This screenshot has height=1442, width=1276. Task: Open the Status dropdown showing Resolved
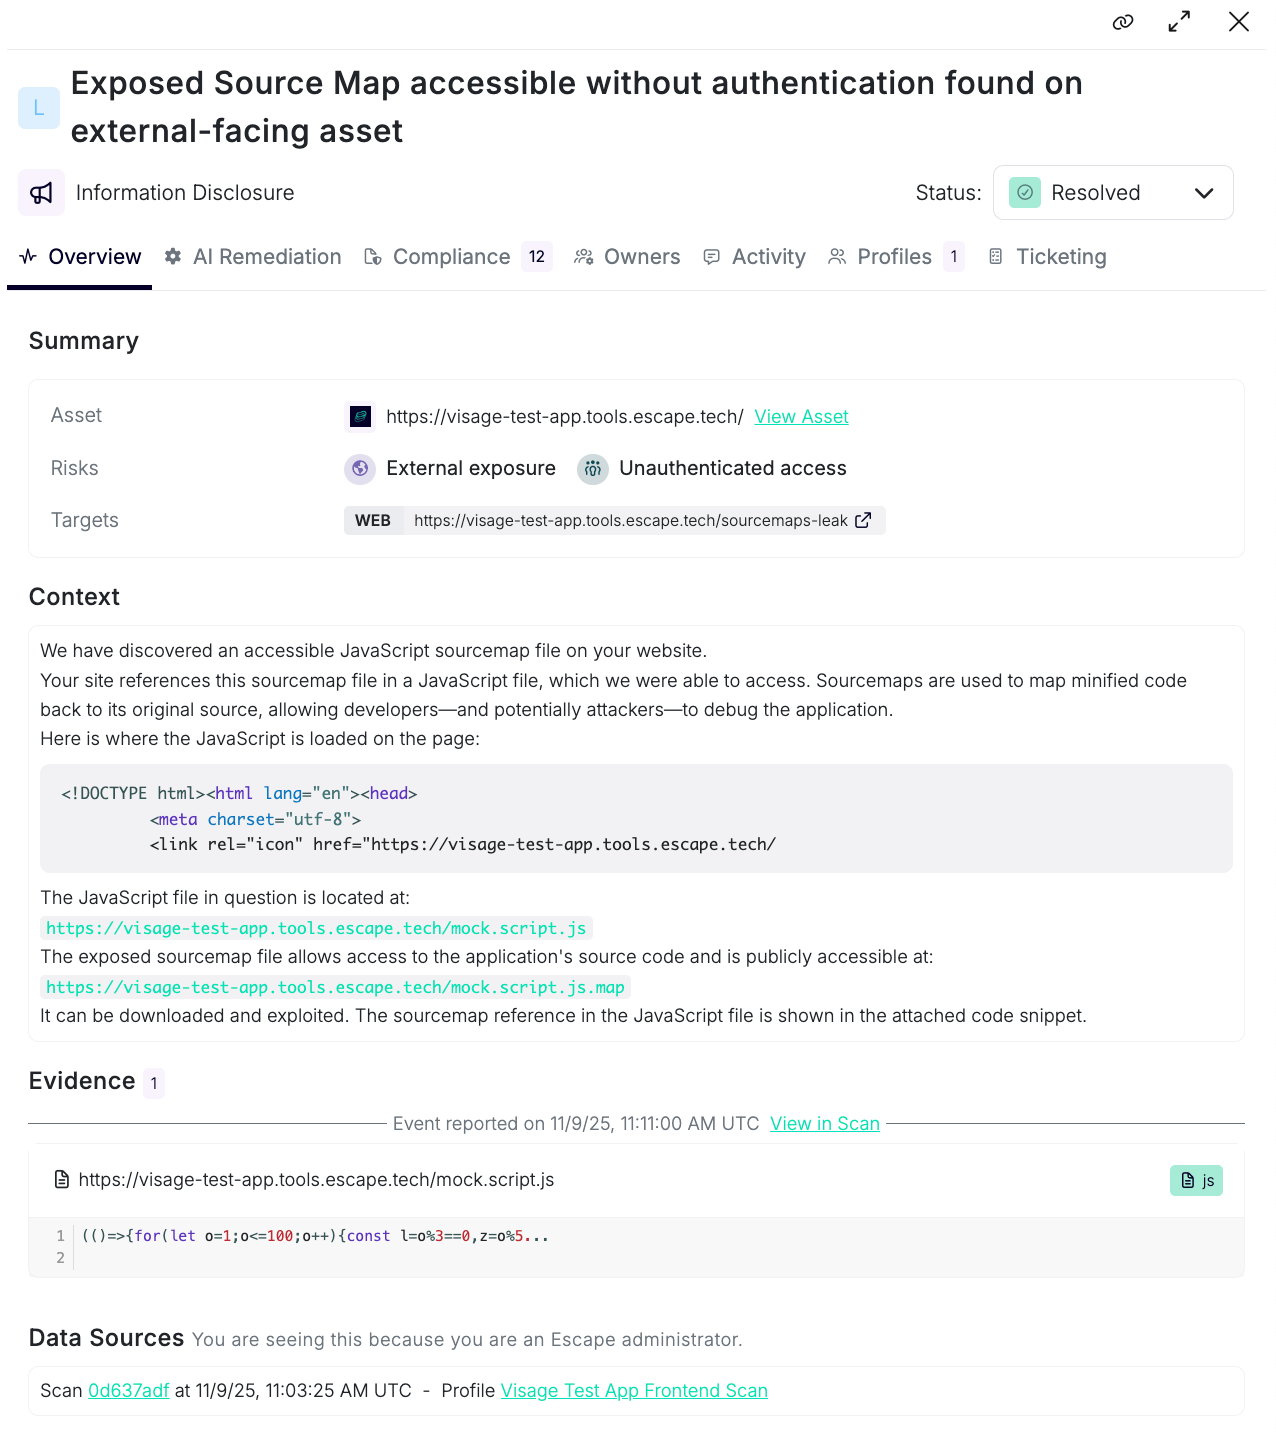click(1112, 193)
